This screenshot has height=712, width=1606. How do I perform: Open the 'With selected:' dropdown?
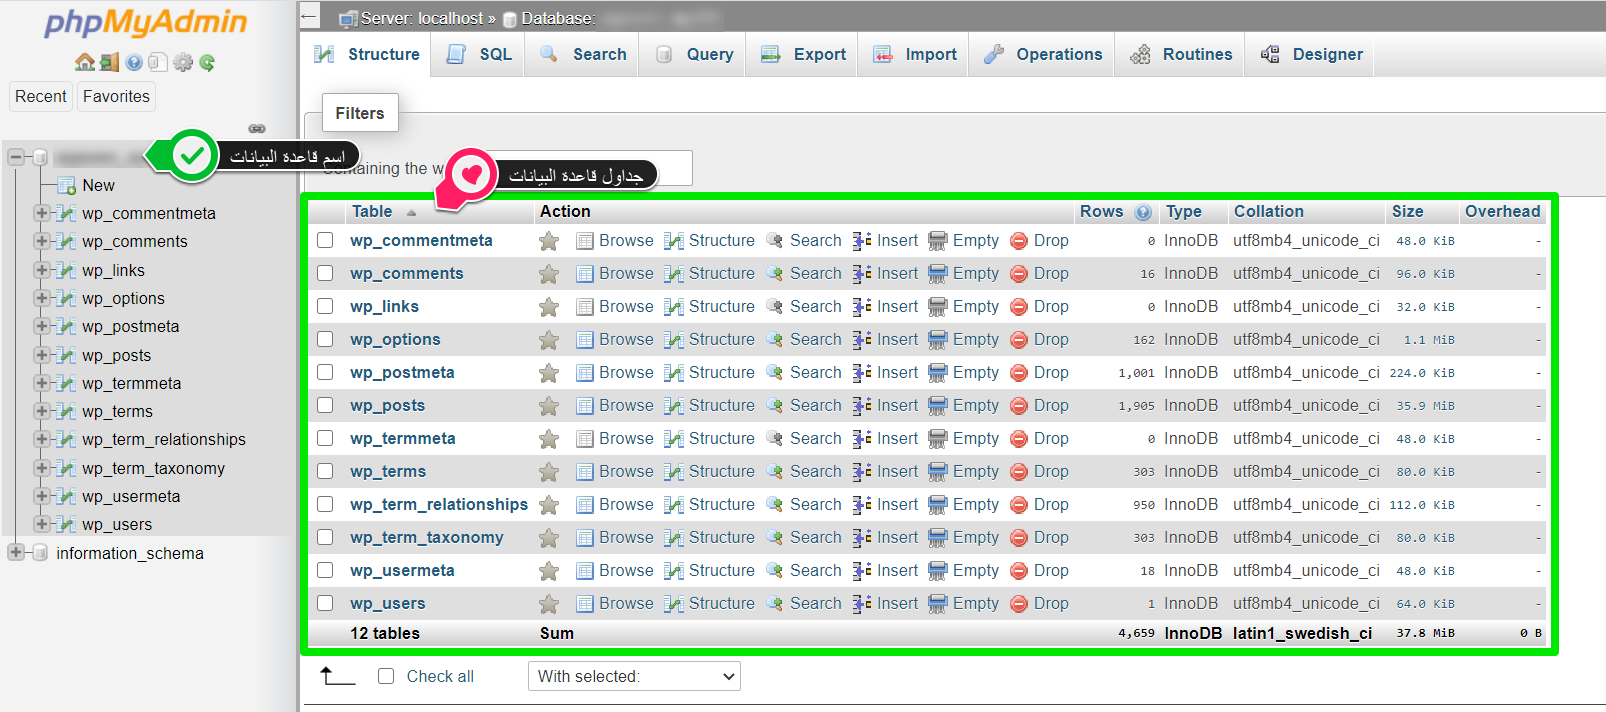pyautogui.click(x=634, y=676)
